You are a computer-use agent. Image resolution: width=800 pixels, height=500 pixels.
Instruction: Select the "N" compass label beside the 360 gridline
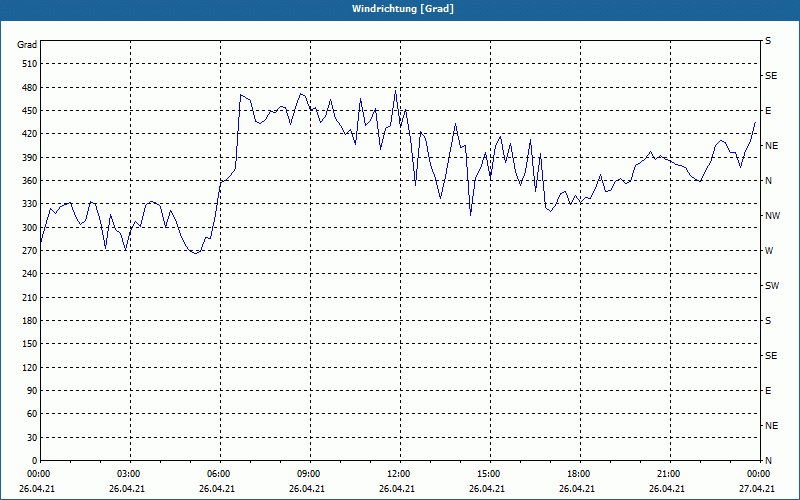point(769,181)
